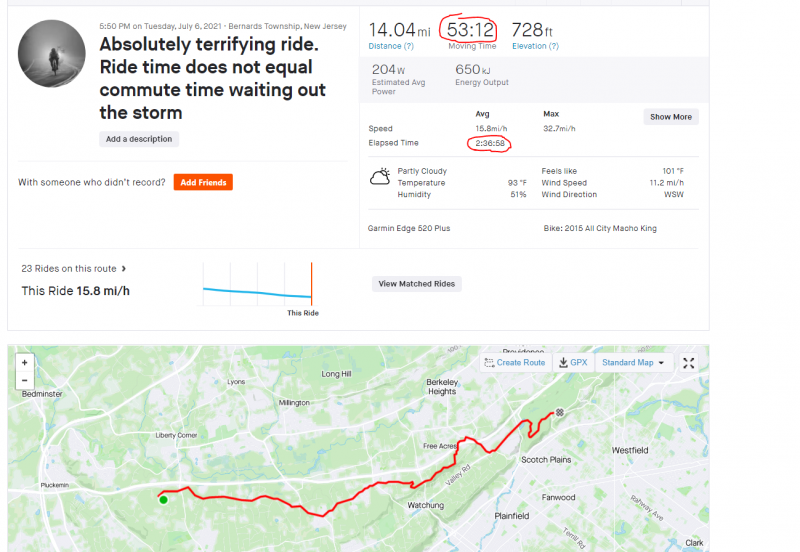Image resolution: width=800 pixels, height=552 pixels.
Task: Click the Create Route icon
Action: (x=489, y=363)
